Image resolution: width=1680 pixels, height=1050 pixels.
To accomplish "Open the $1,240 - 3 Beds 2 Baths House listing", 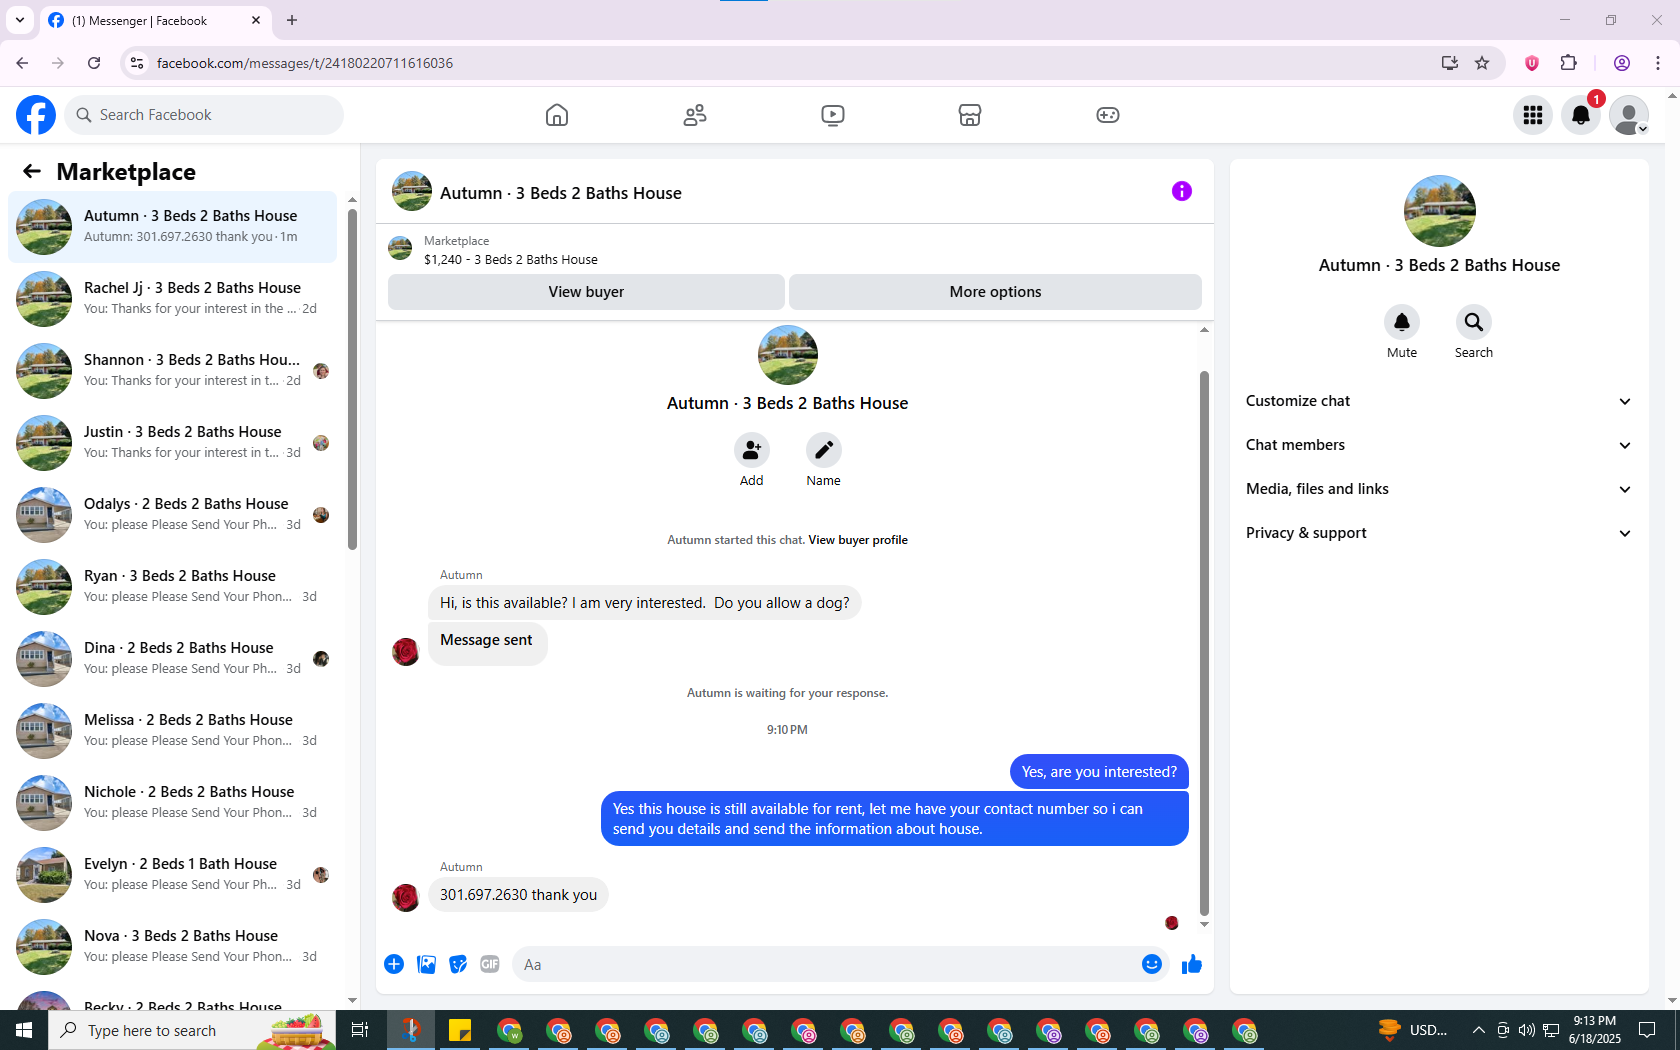I will point(511,260).
